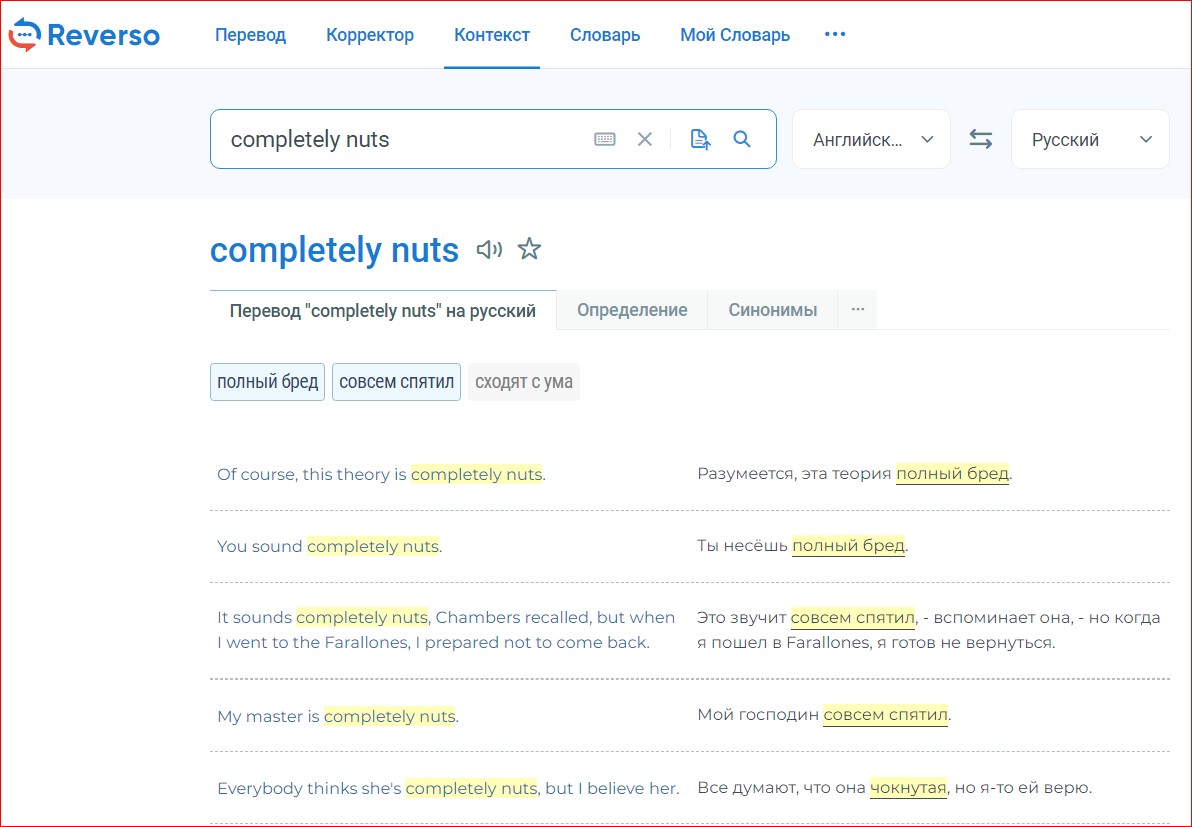Add to favorites with star icon
The image size is (1192, 827).
(529, 249)
